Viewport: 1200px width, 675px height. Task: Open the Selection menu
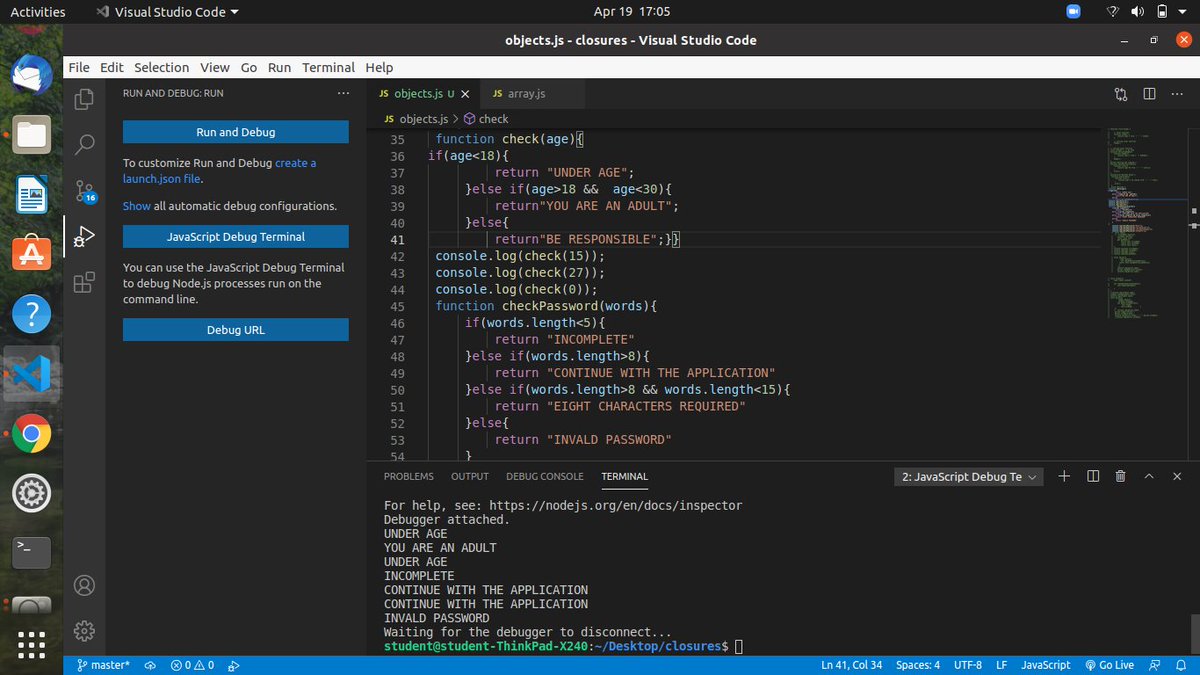coord(161,67)
